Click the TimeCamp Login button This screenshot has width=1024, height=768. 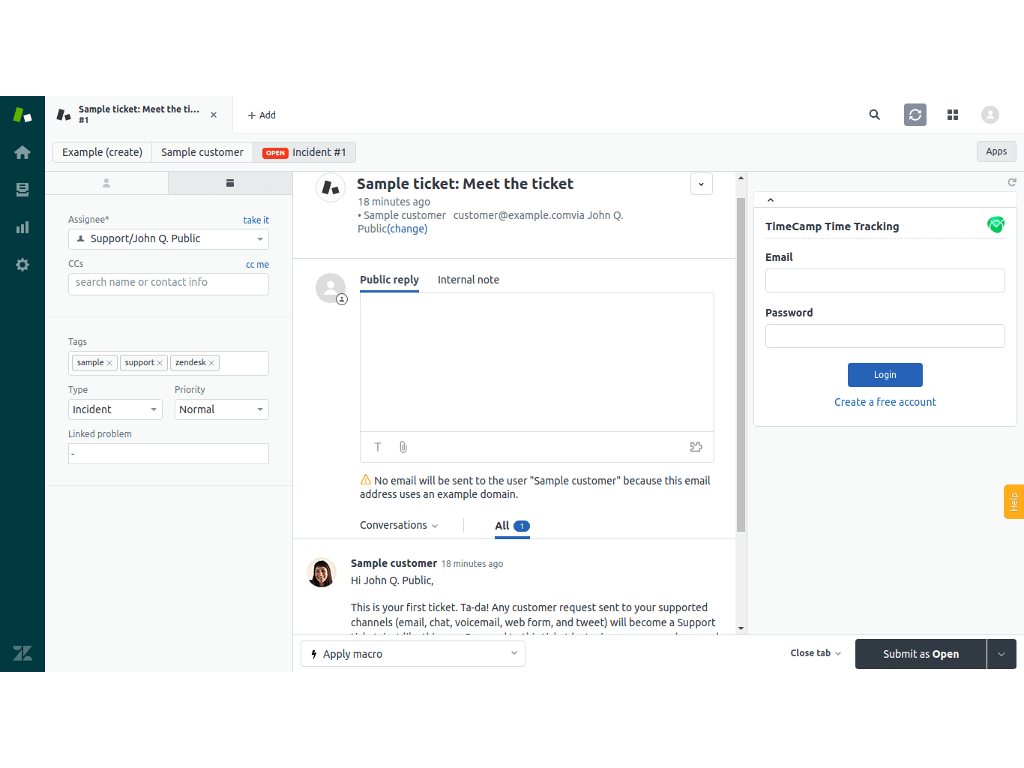[884, 375]
